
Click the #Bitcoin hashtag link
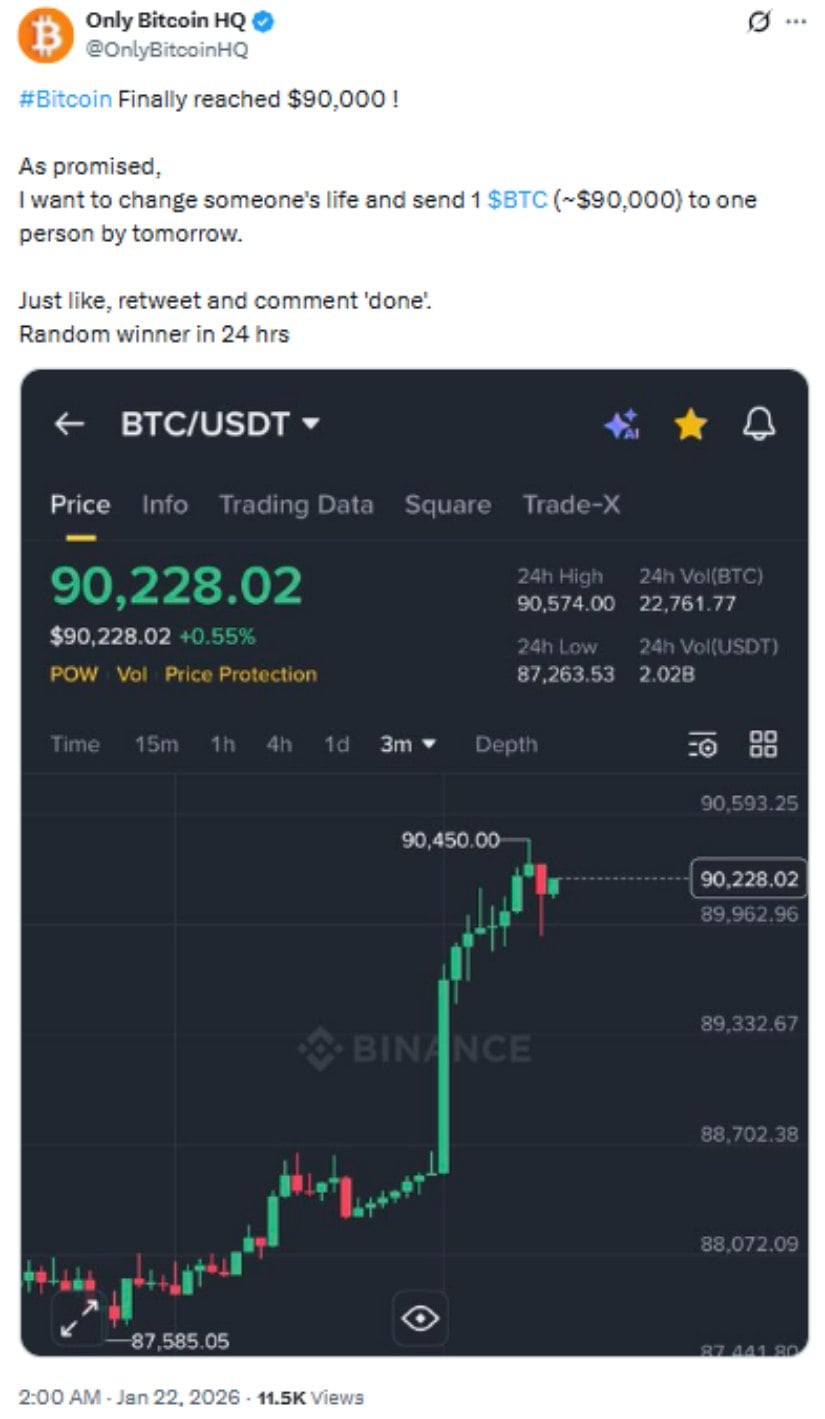[x=65, y=100]
